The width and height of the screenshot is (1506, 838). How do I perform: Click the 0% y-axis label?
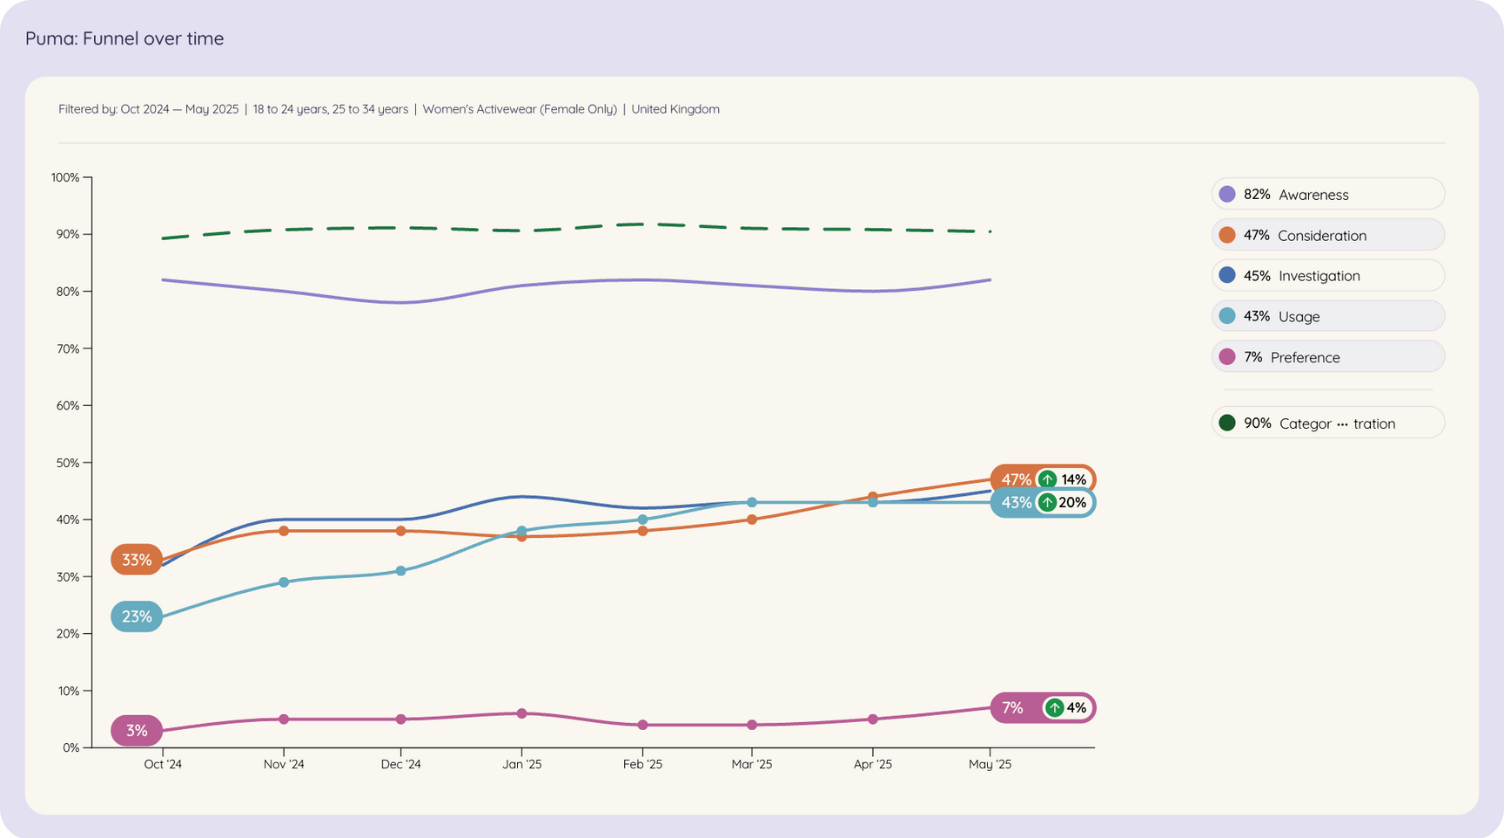point(71,748)
